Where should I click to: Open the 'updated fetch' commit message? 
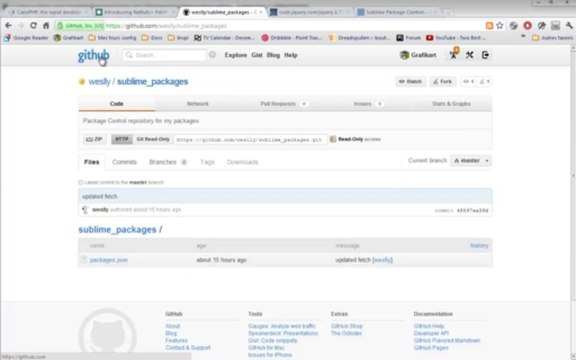pyautogui.click(x=100, y=197)
